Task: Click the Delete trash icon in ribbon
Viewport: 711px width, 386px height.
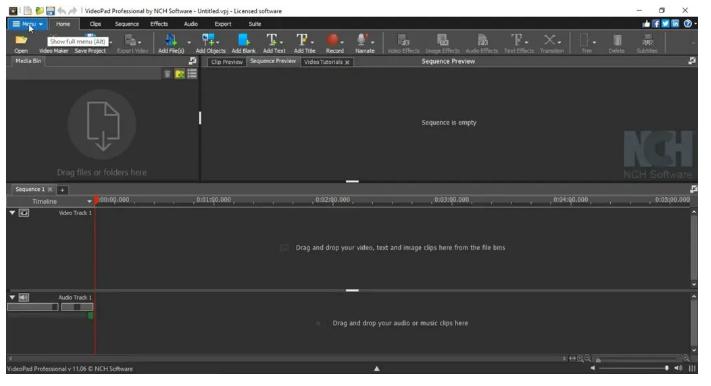Action: [617, 40]
